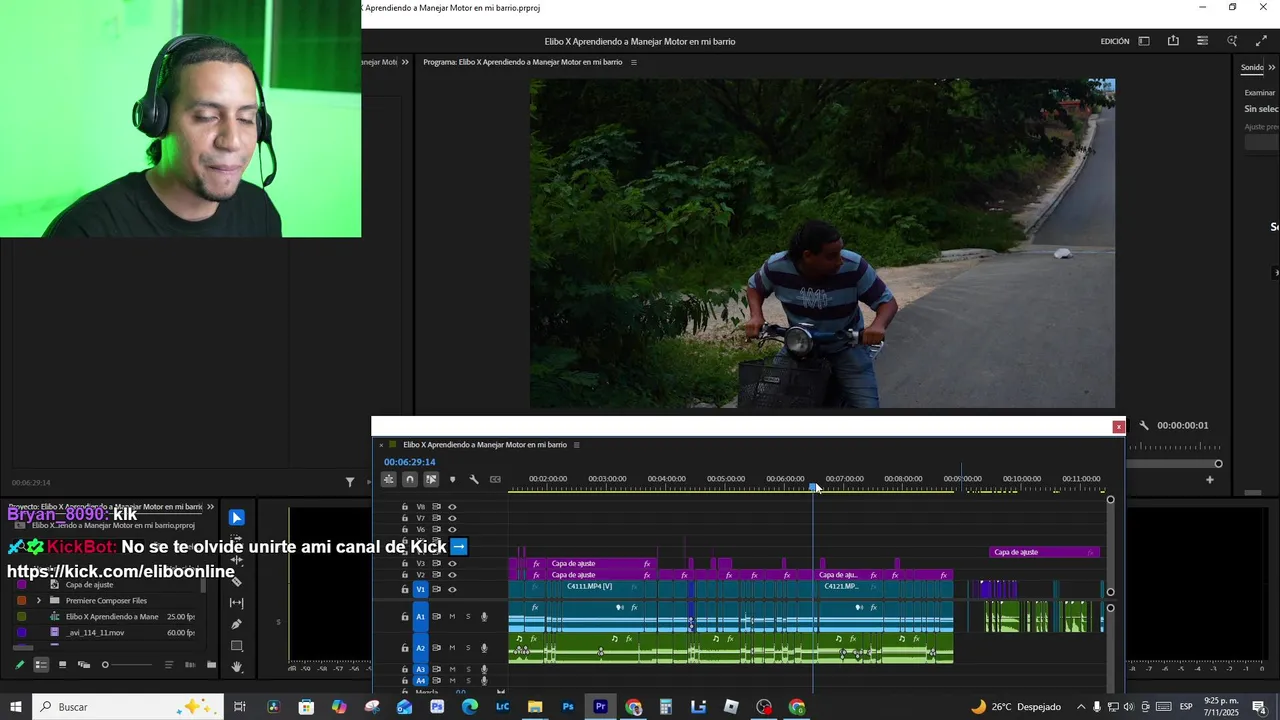The image size is (1280, 720).
Task: Open the header menu icon left of search
Action: 1202,41
